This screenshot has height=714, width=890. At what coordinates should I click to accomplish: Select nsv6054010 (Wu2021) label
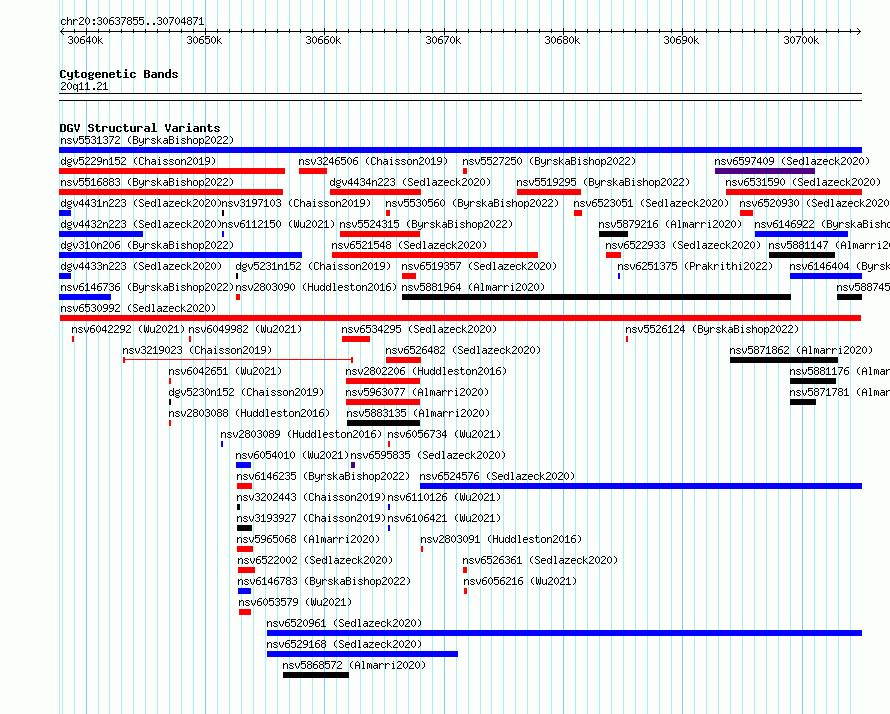[292, 455]
